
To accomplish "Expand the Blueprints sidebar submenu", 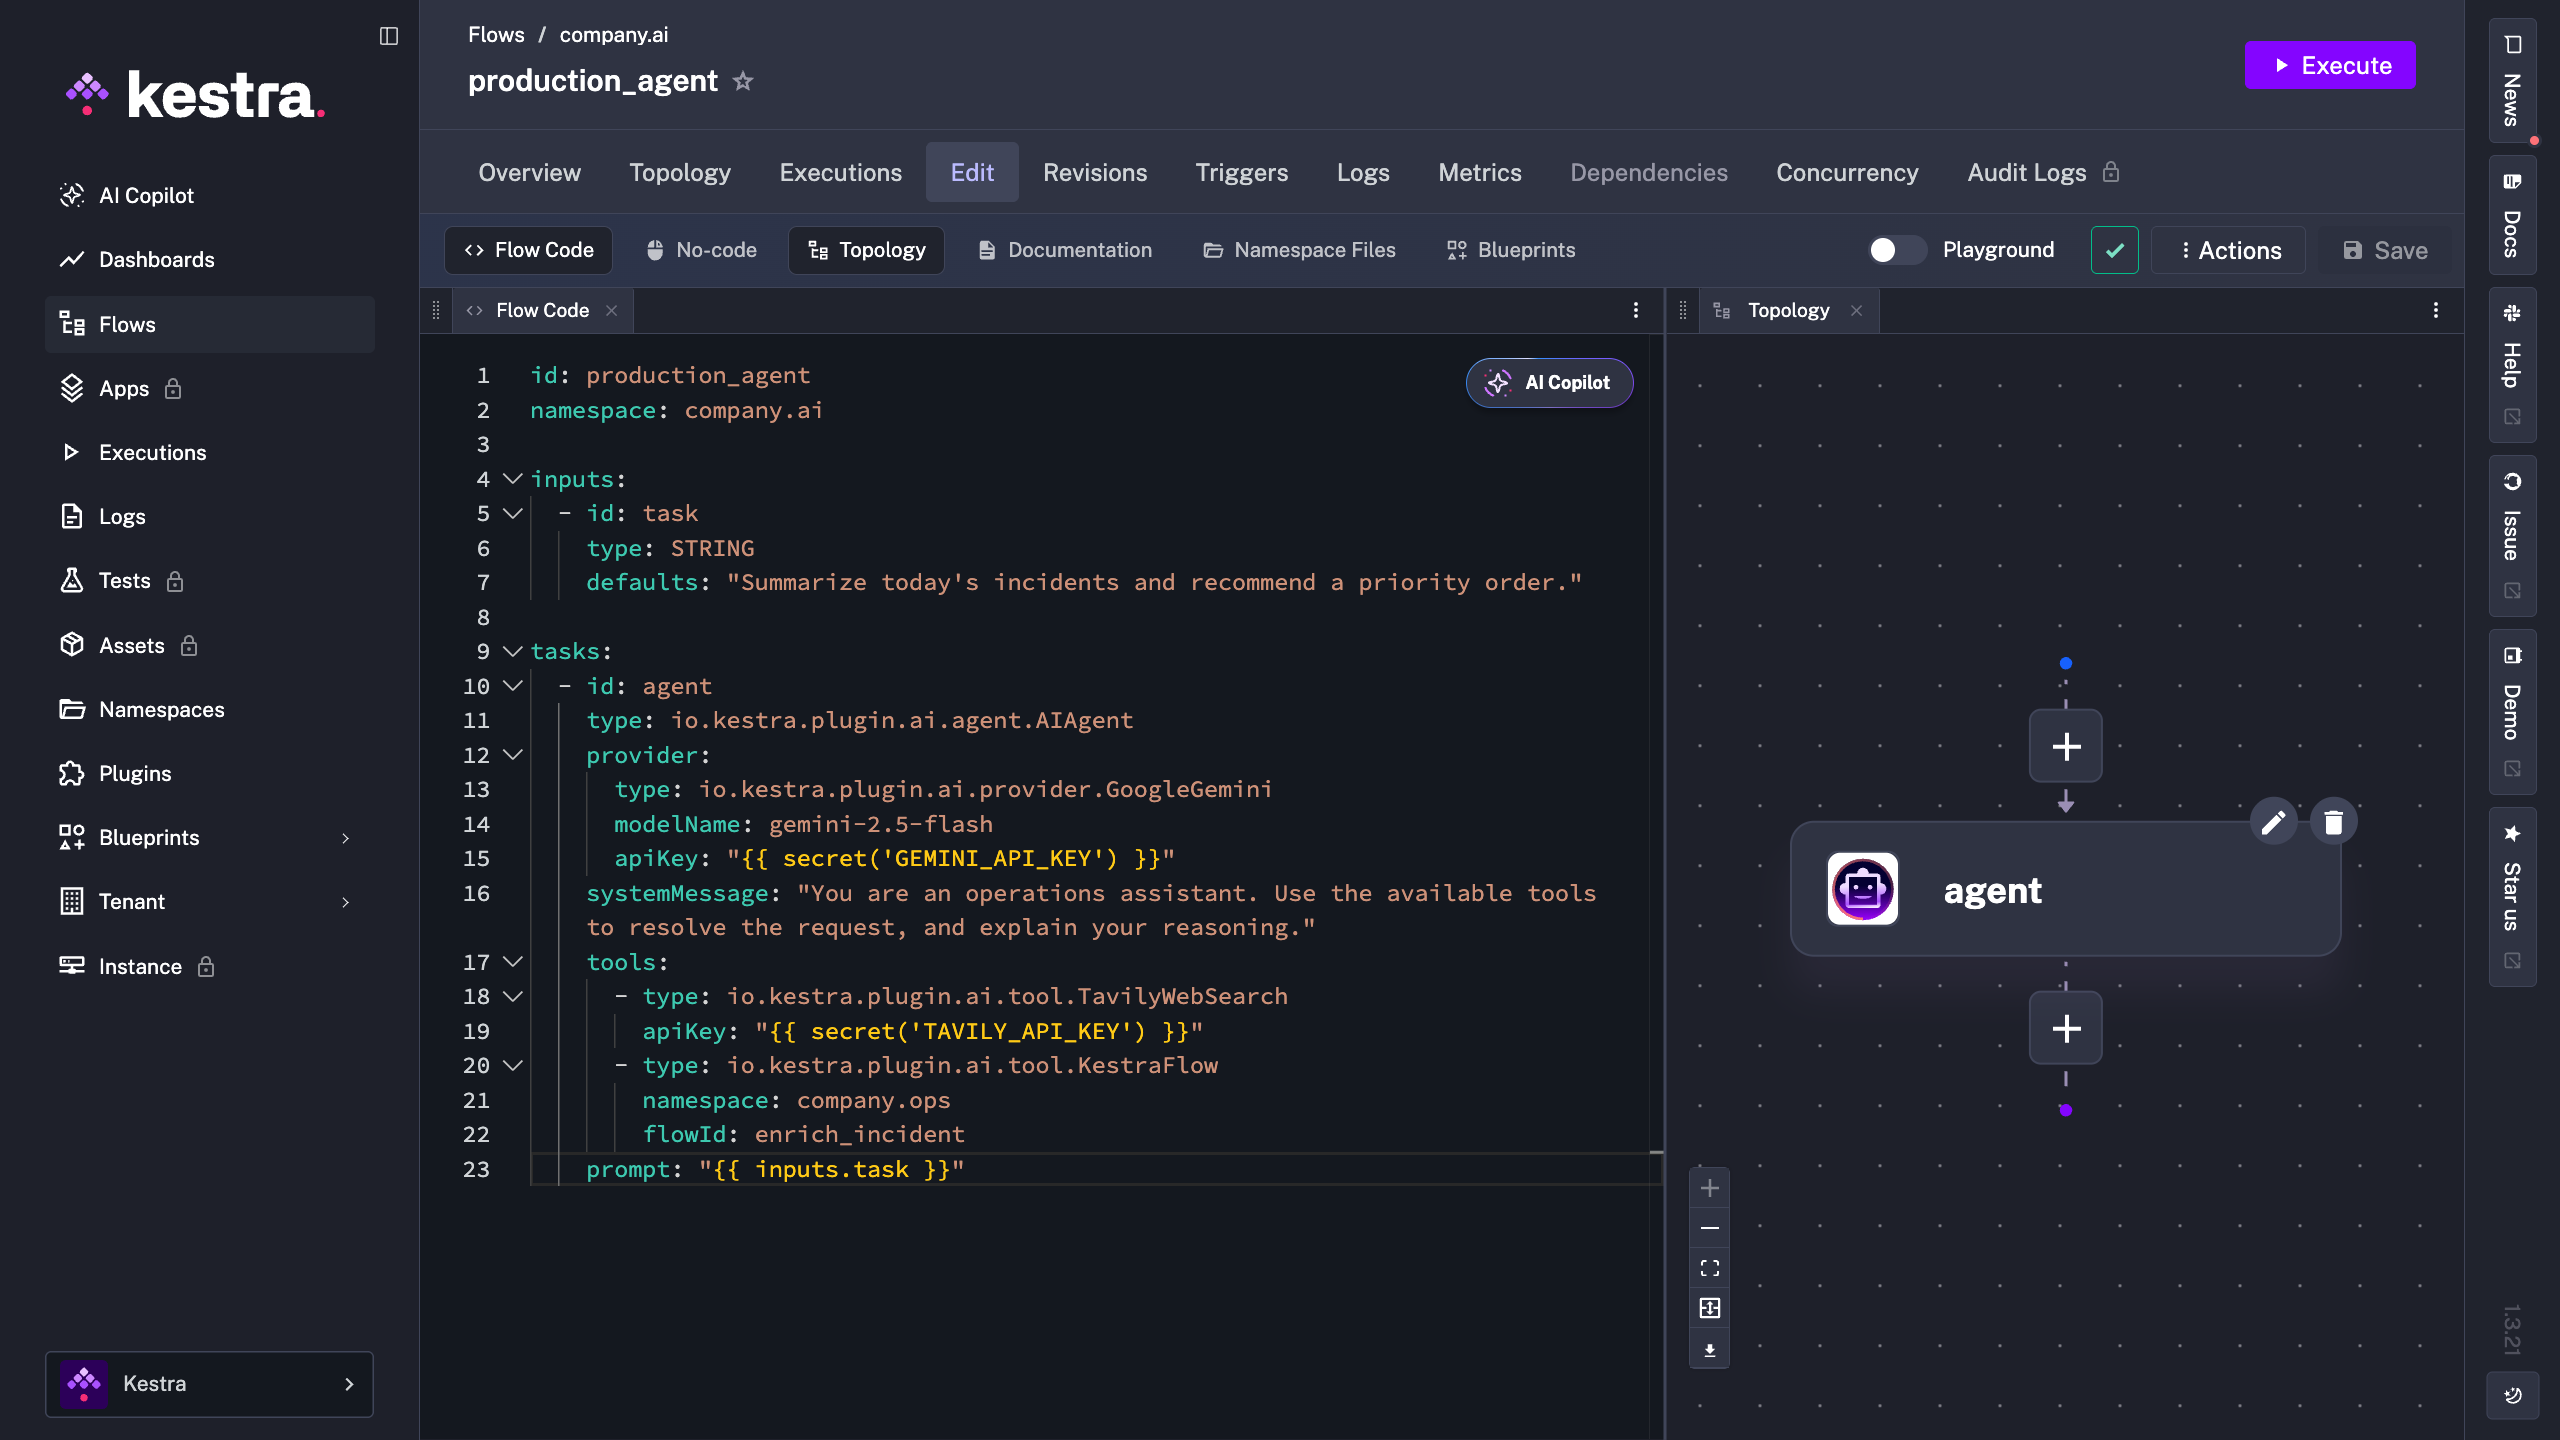I will [346, 838].
